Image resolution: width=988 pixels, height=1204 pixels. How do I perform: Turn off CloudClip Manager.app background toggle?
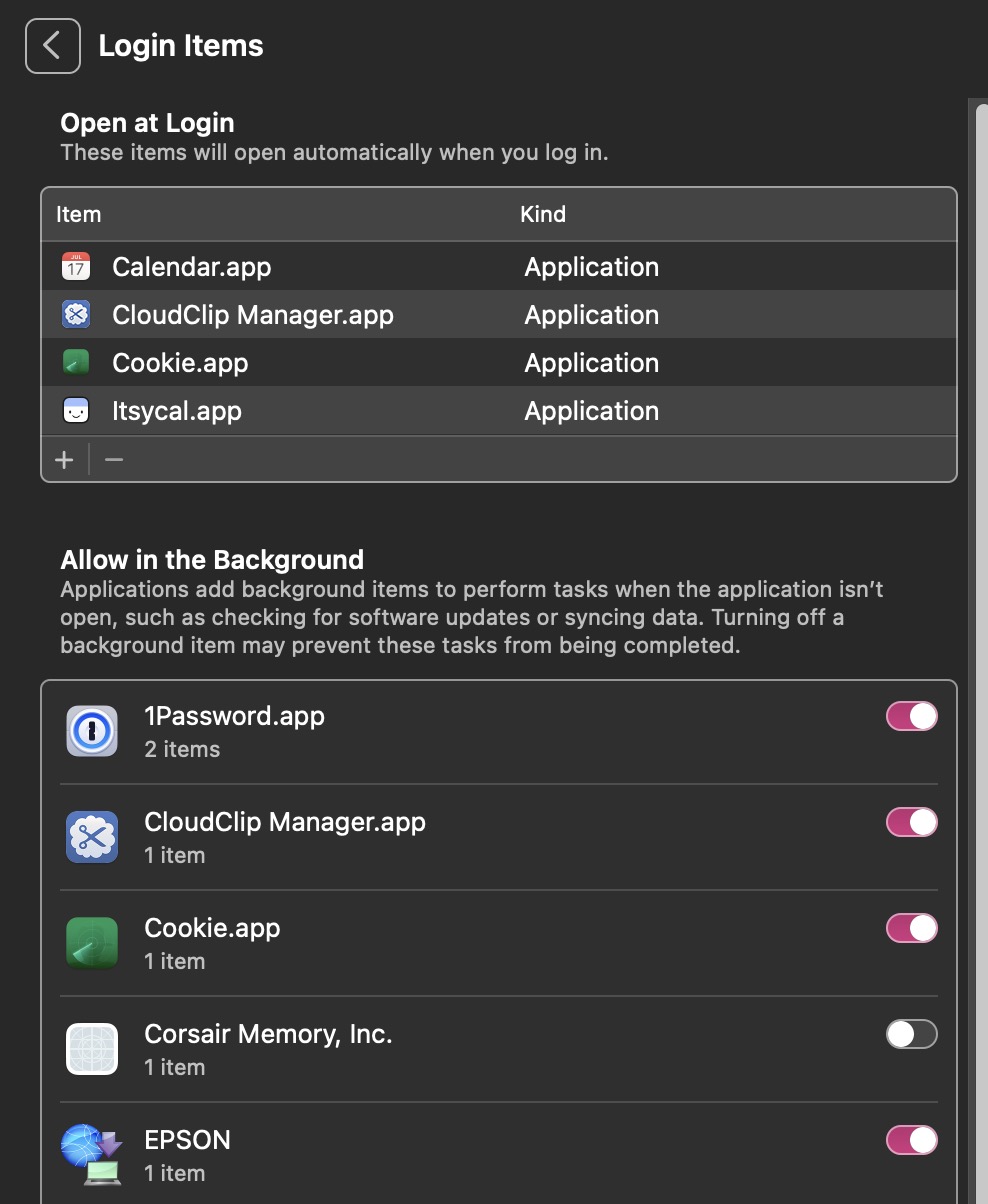point(912,822)
